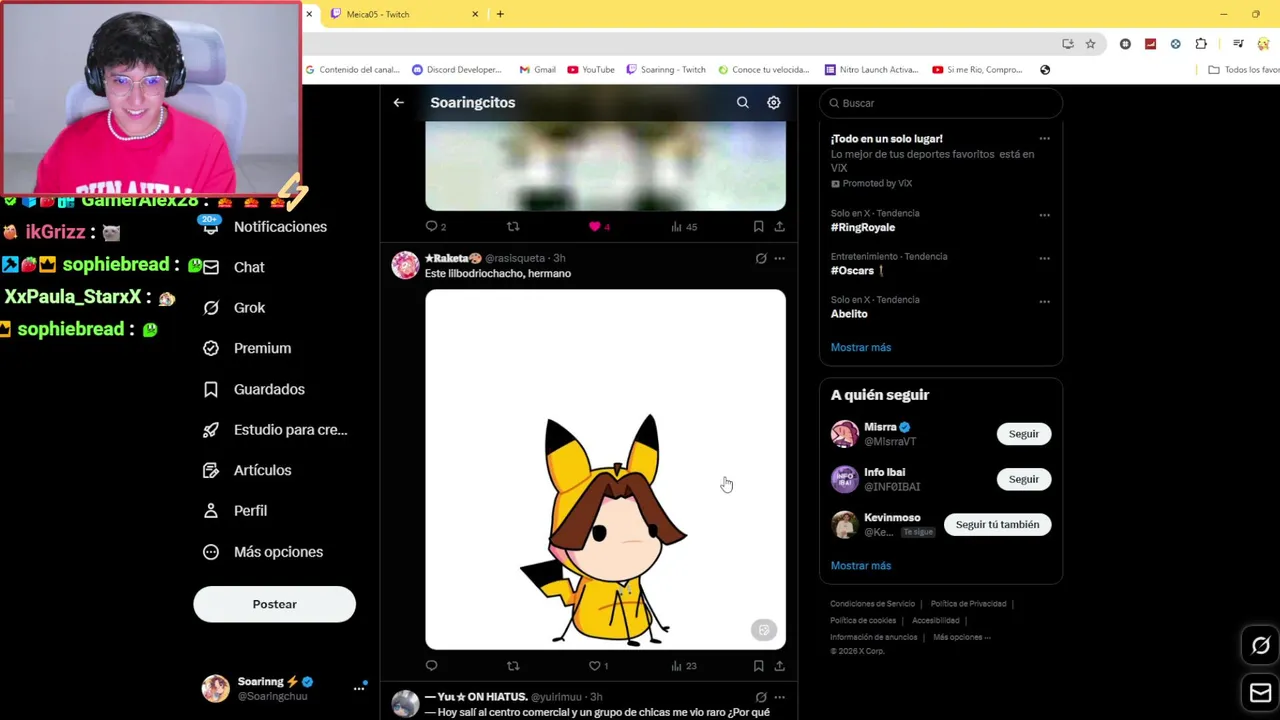
Task: Switch to Meica05 - Twitch browser tab
Action: pos(400,14)
